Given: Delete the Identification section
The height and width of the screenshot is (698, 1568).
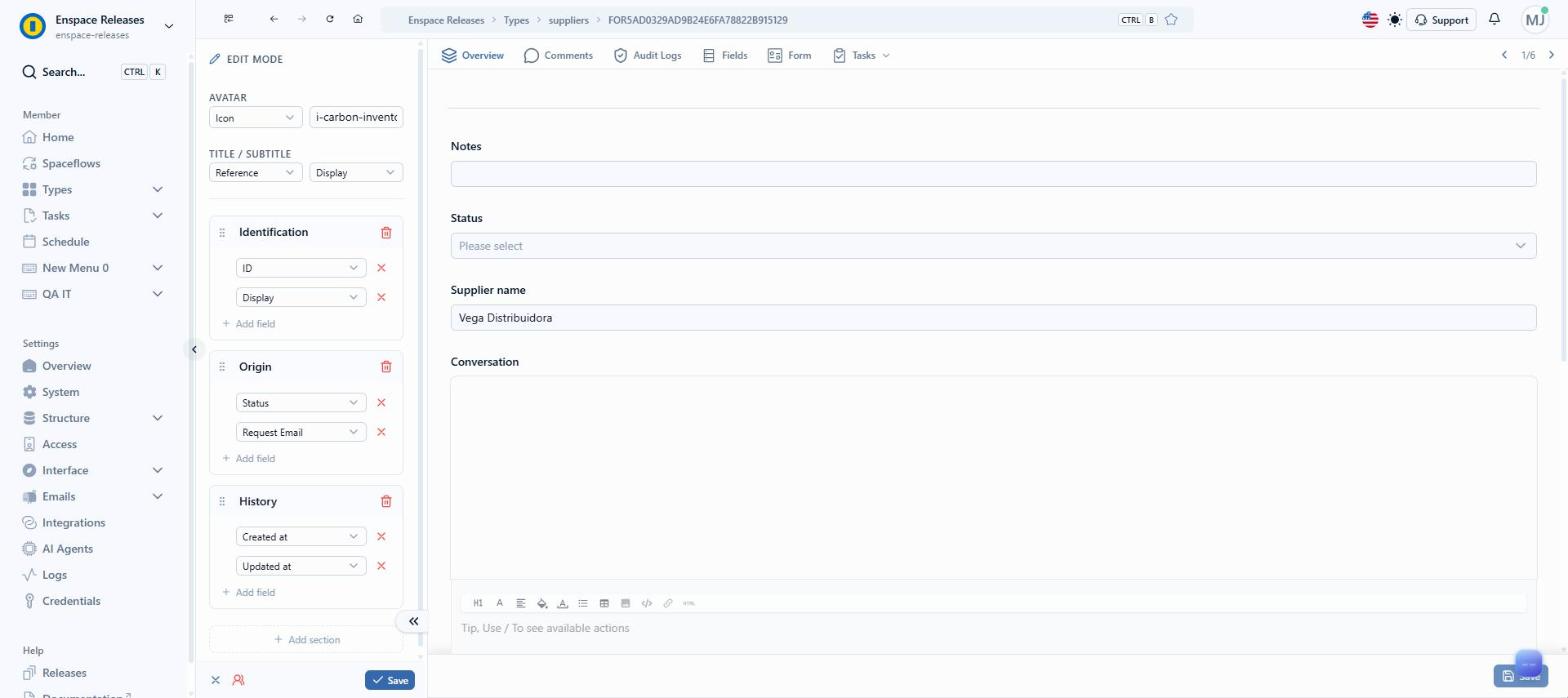Looking at the screenshot, I should (x=386, y=232).
